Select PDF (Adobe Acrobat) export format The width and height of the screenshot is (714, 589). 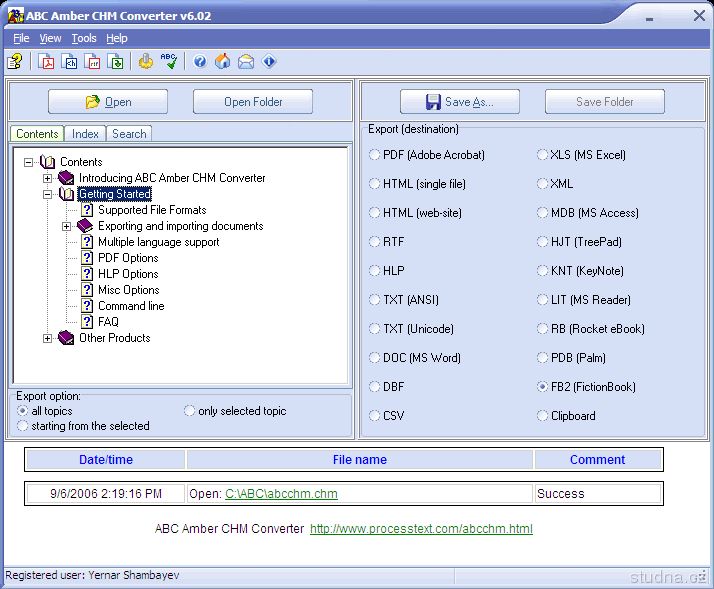click(375, 155)
